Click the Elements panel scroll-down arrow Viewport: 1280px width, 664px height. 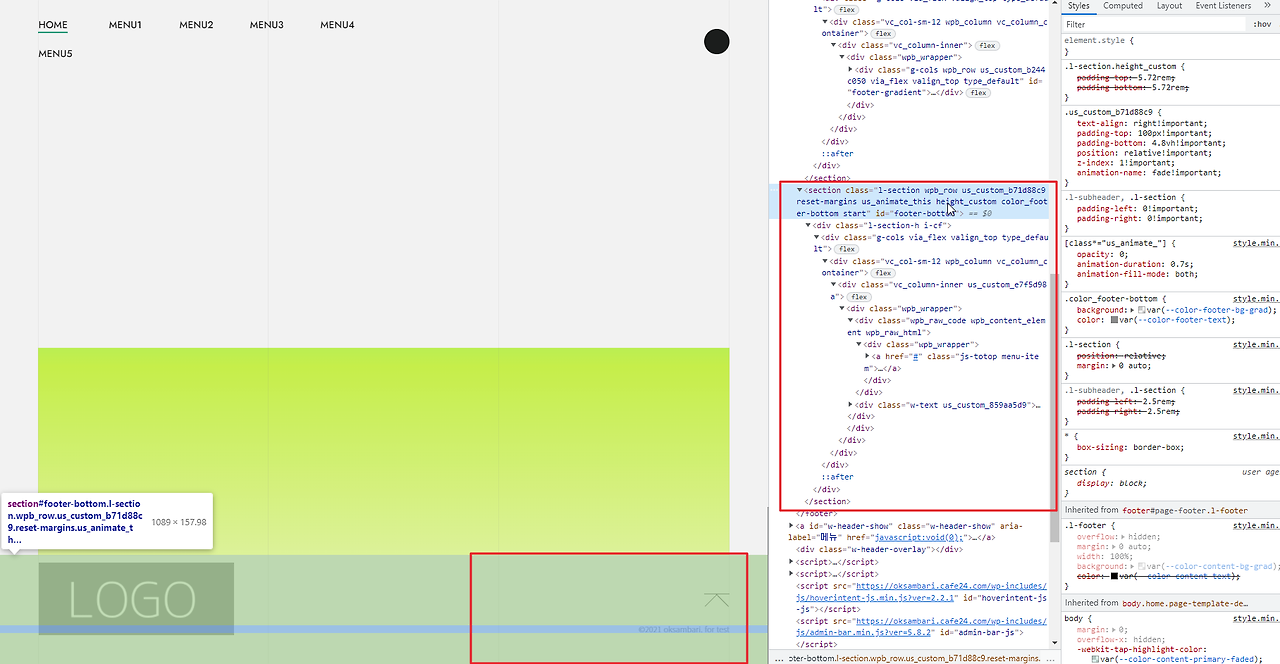coord(1054,644)
